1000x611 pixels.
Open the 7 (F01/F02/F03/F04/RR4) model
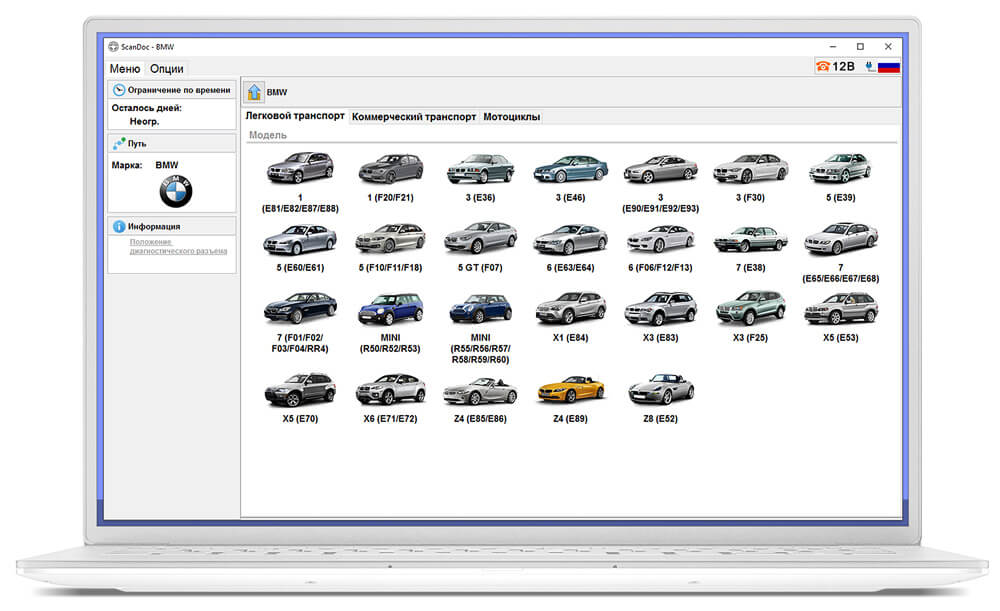[x=300, y=322]
